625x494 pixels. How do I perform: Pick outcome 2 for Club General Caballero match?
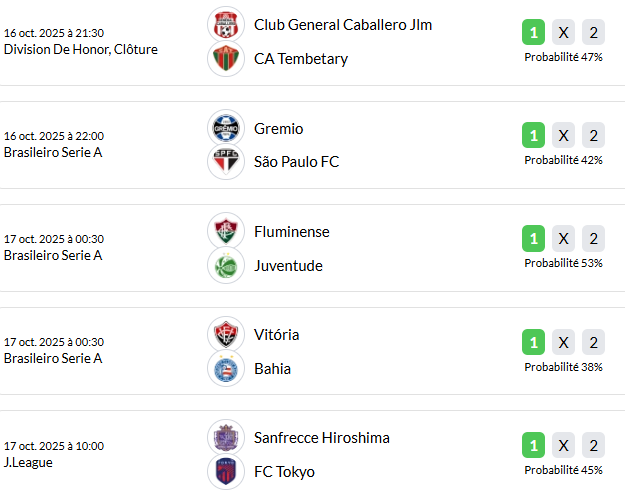pos(594,32)
